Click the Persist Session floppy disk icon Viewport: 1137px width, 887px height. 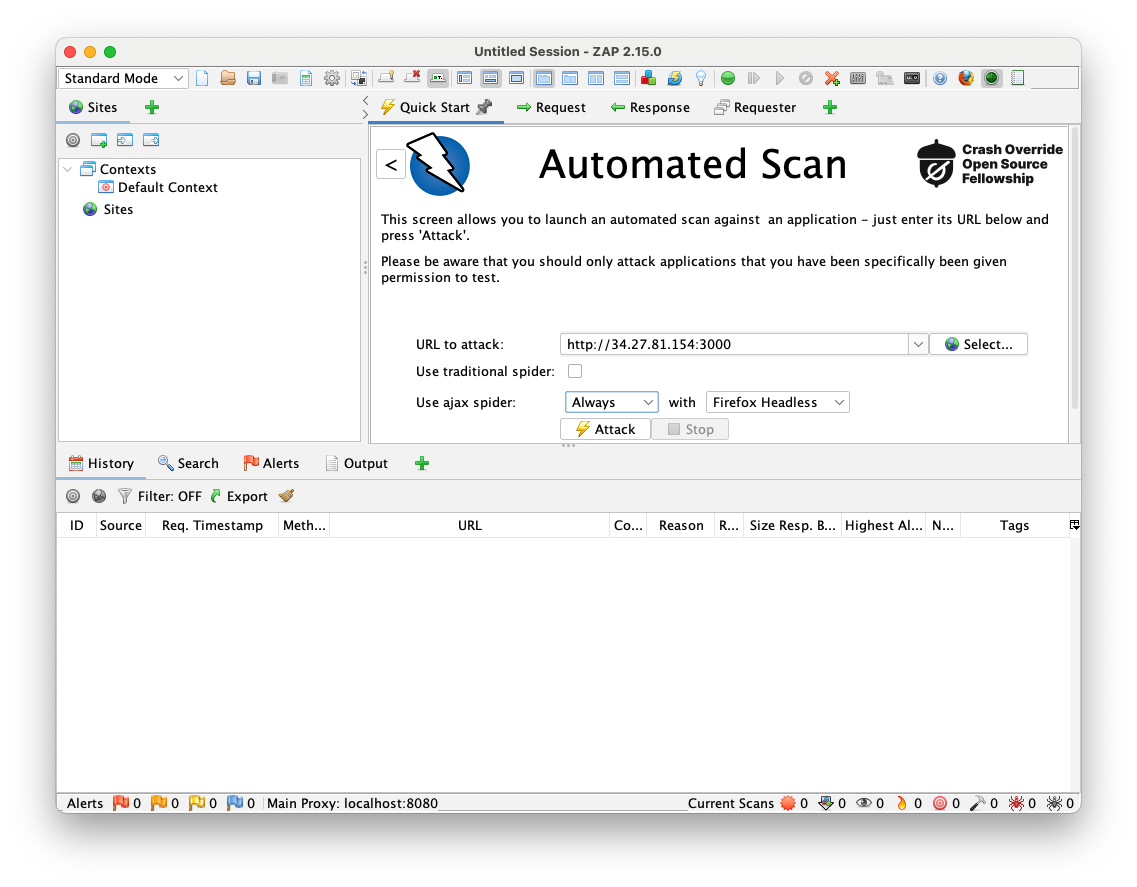pyautogui.click(x=254, y=78)
